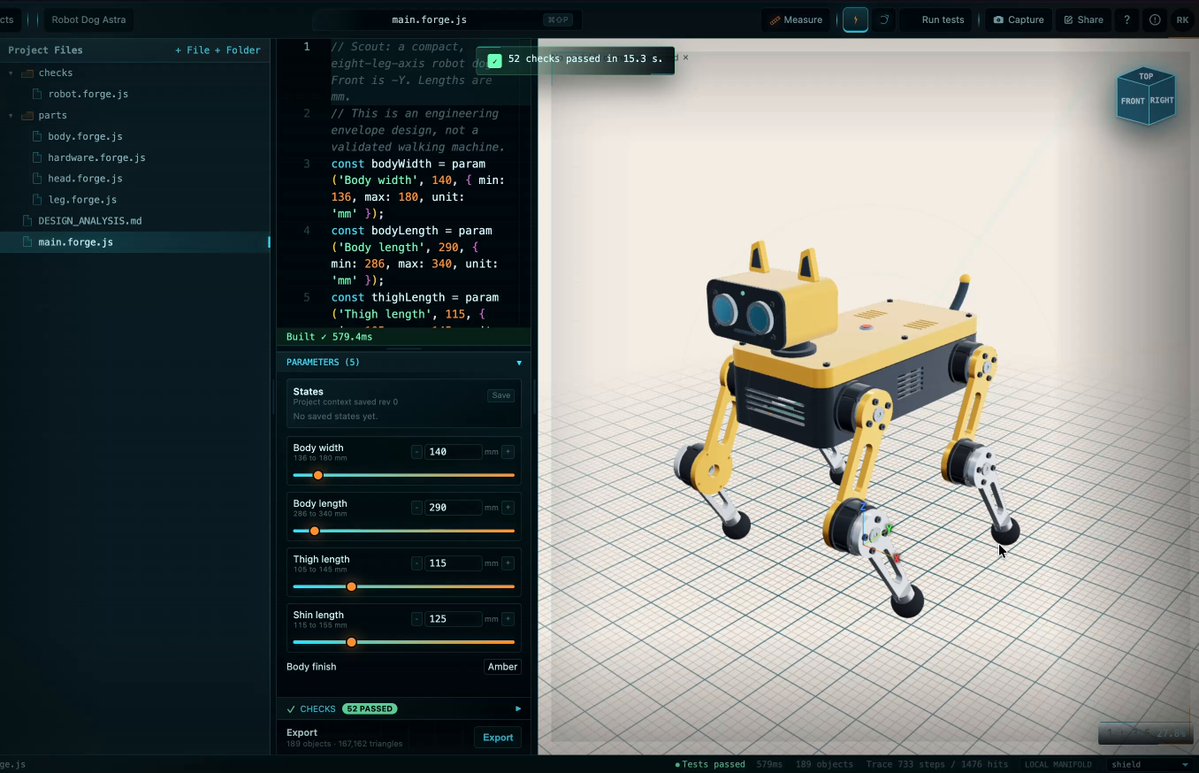Click code line number 3
Image resolution: width=1199 pixels, height=773 pixels.
pos(307,164)
